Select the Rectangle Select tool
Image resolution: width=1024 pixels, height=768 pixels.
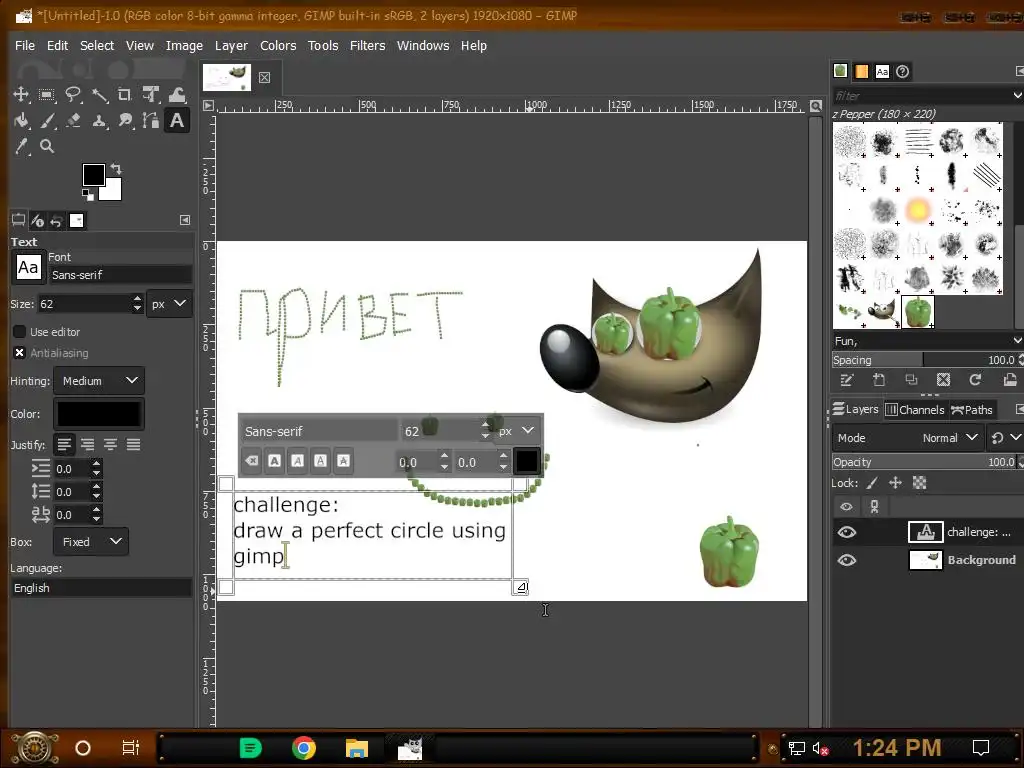tap(46, 95)
